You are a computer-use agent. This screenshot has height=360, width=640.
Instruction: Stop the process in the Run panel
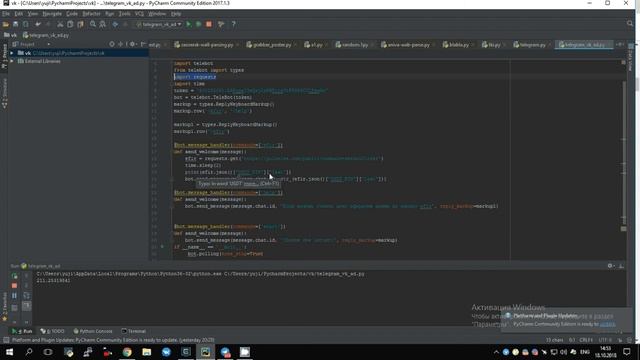click(x=14, y=286)
